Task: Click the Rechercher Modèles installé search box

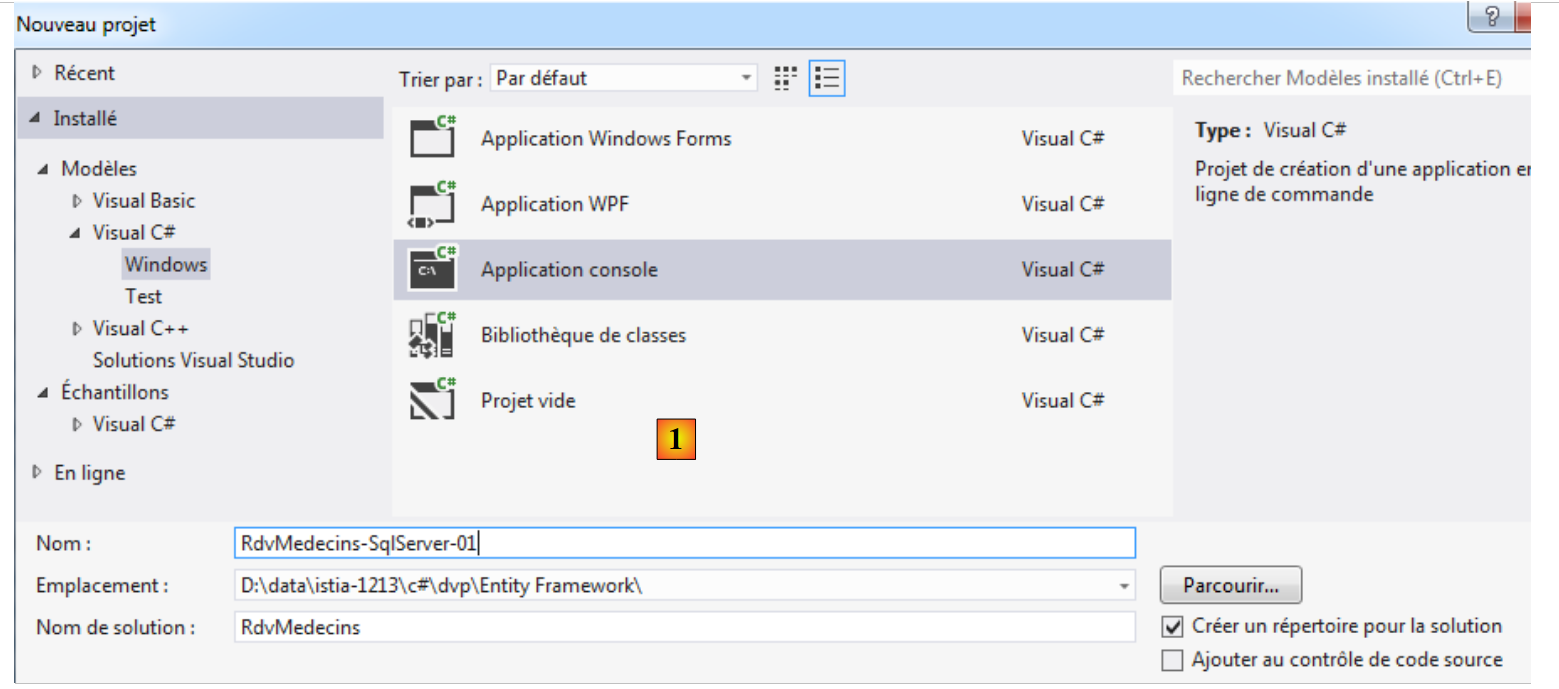Action: [1350, 78]
